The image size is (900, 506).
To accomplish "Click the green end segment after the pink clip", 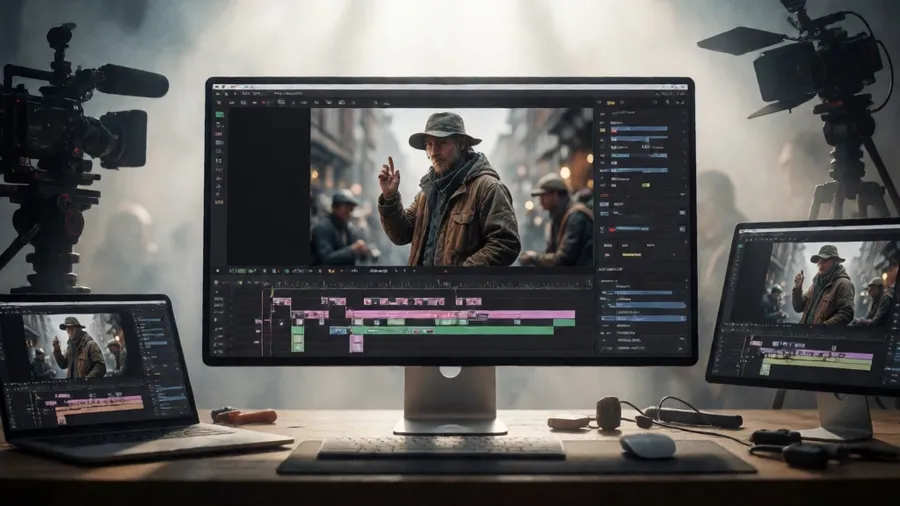I will pyautogui.click(x=564, y=322).
